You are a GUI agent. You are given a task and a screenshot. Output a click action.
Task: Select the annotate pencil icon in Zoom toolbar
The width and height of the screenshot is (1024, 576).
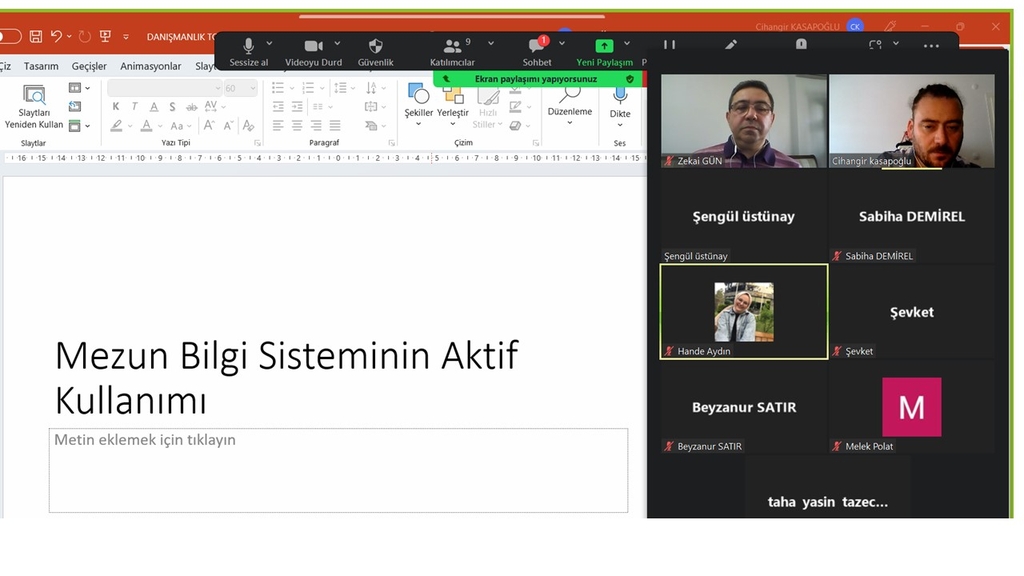coord(731,45)
